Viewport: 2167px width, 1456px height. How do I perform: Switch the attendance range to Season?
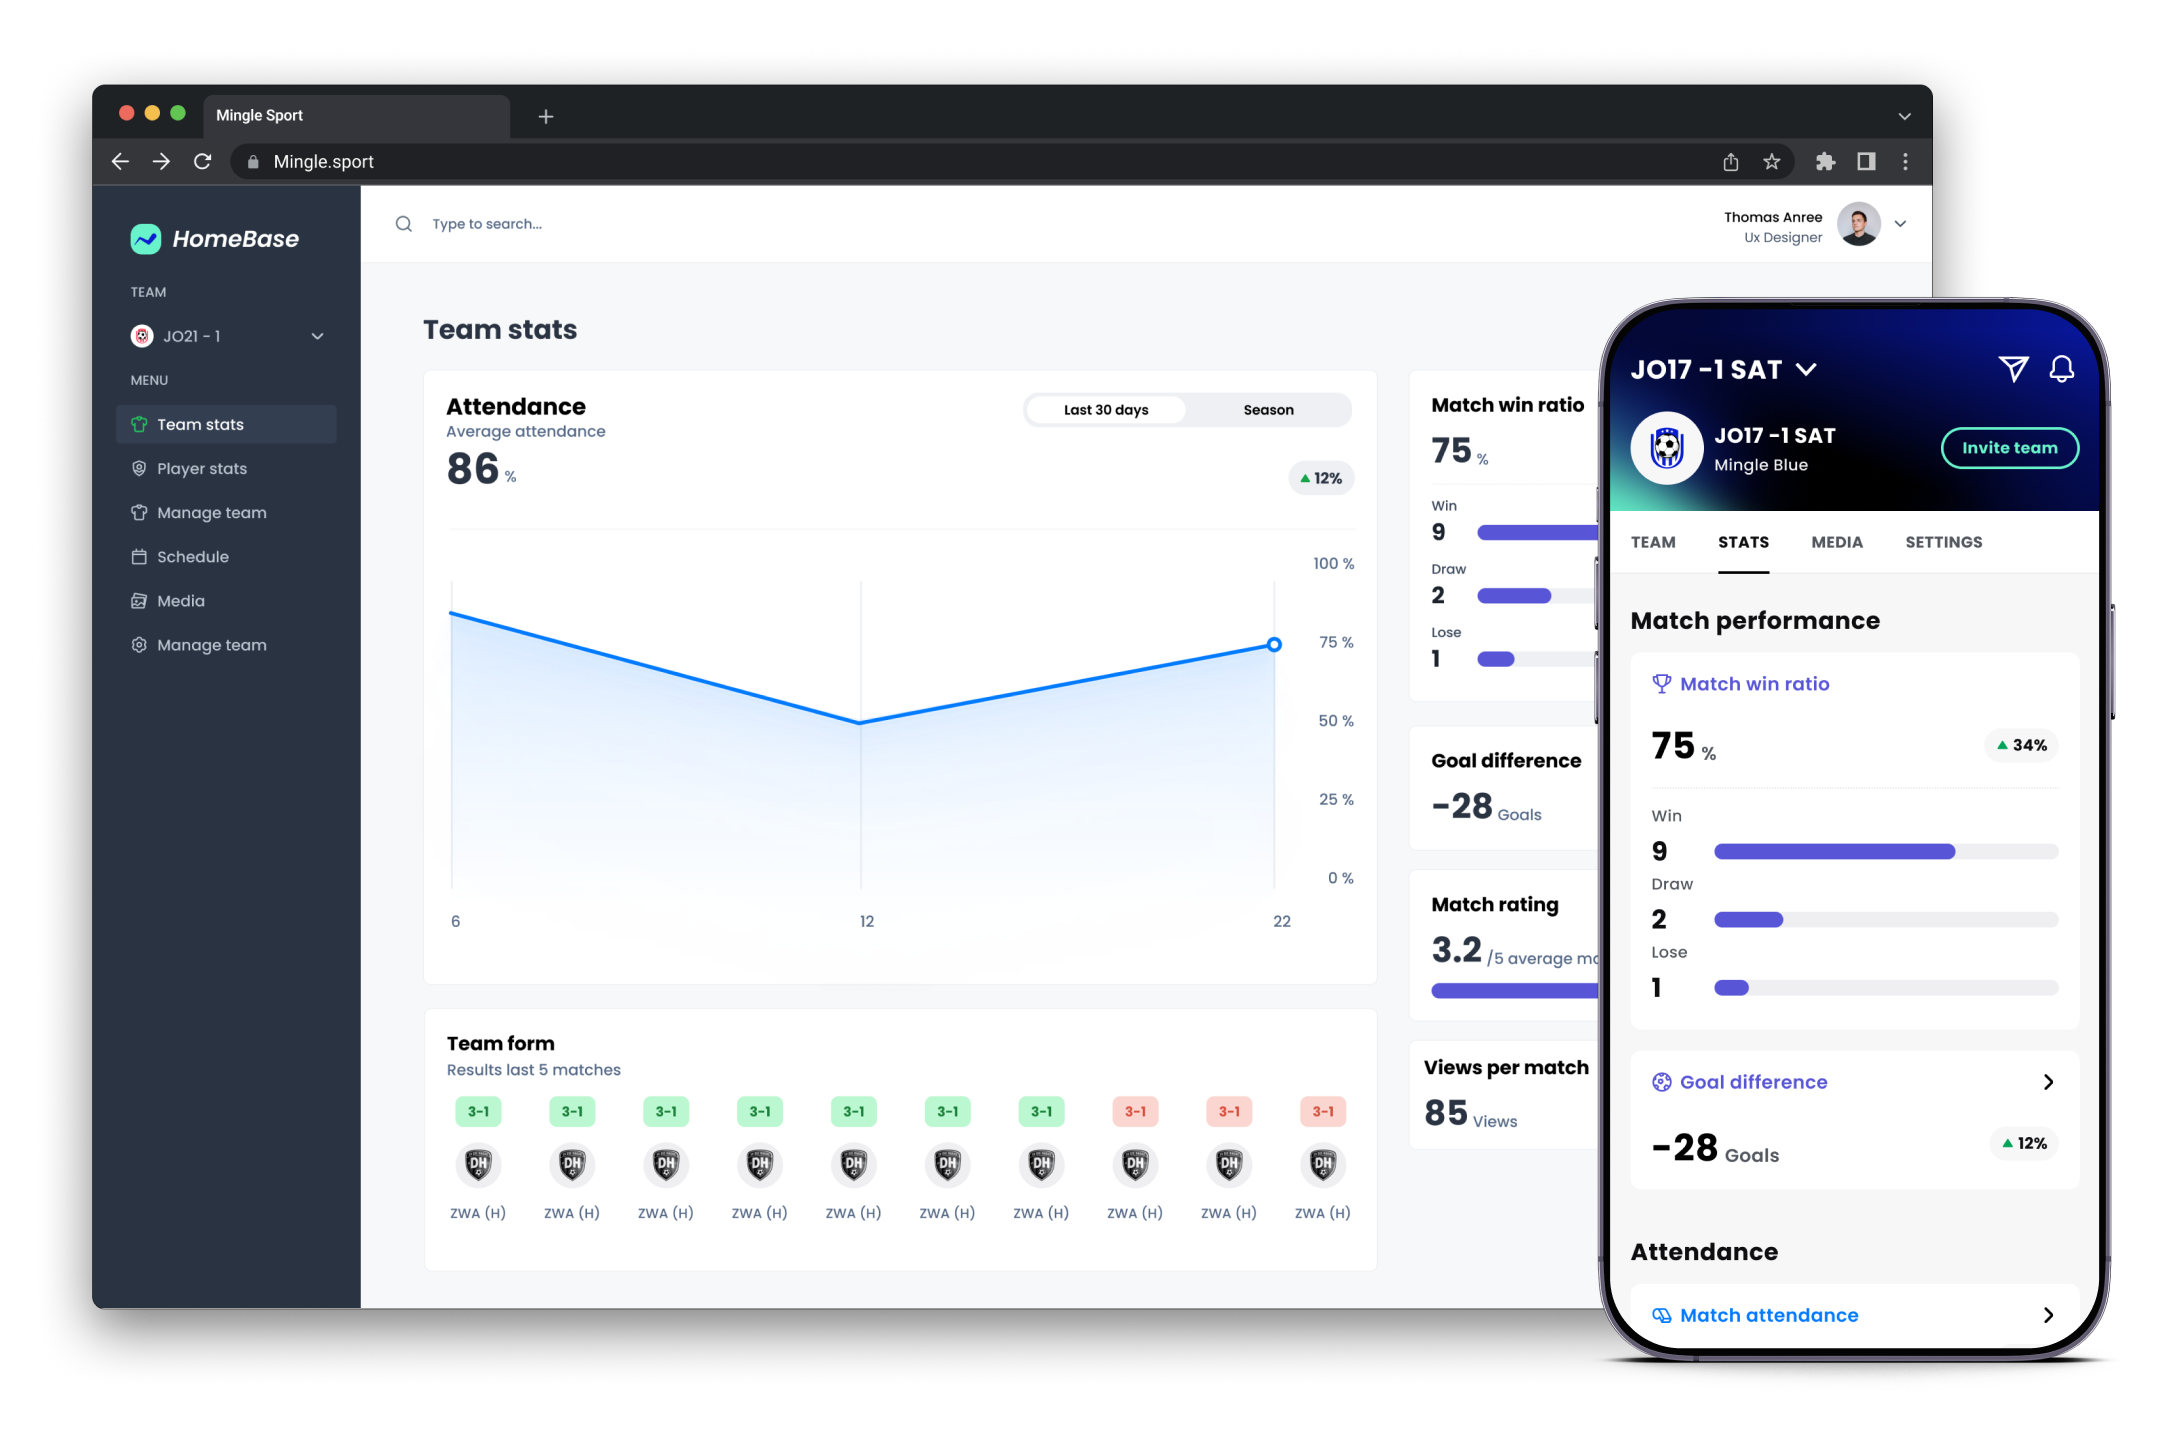pos(1268,410)
